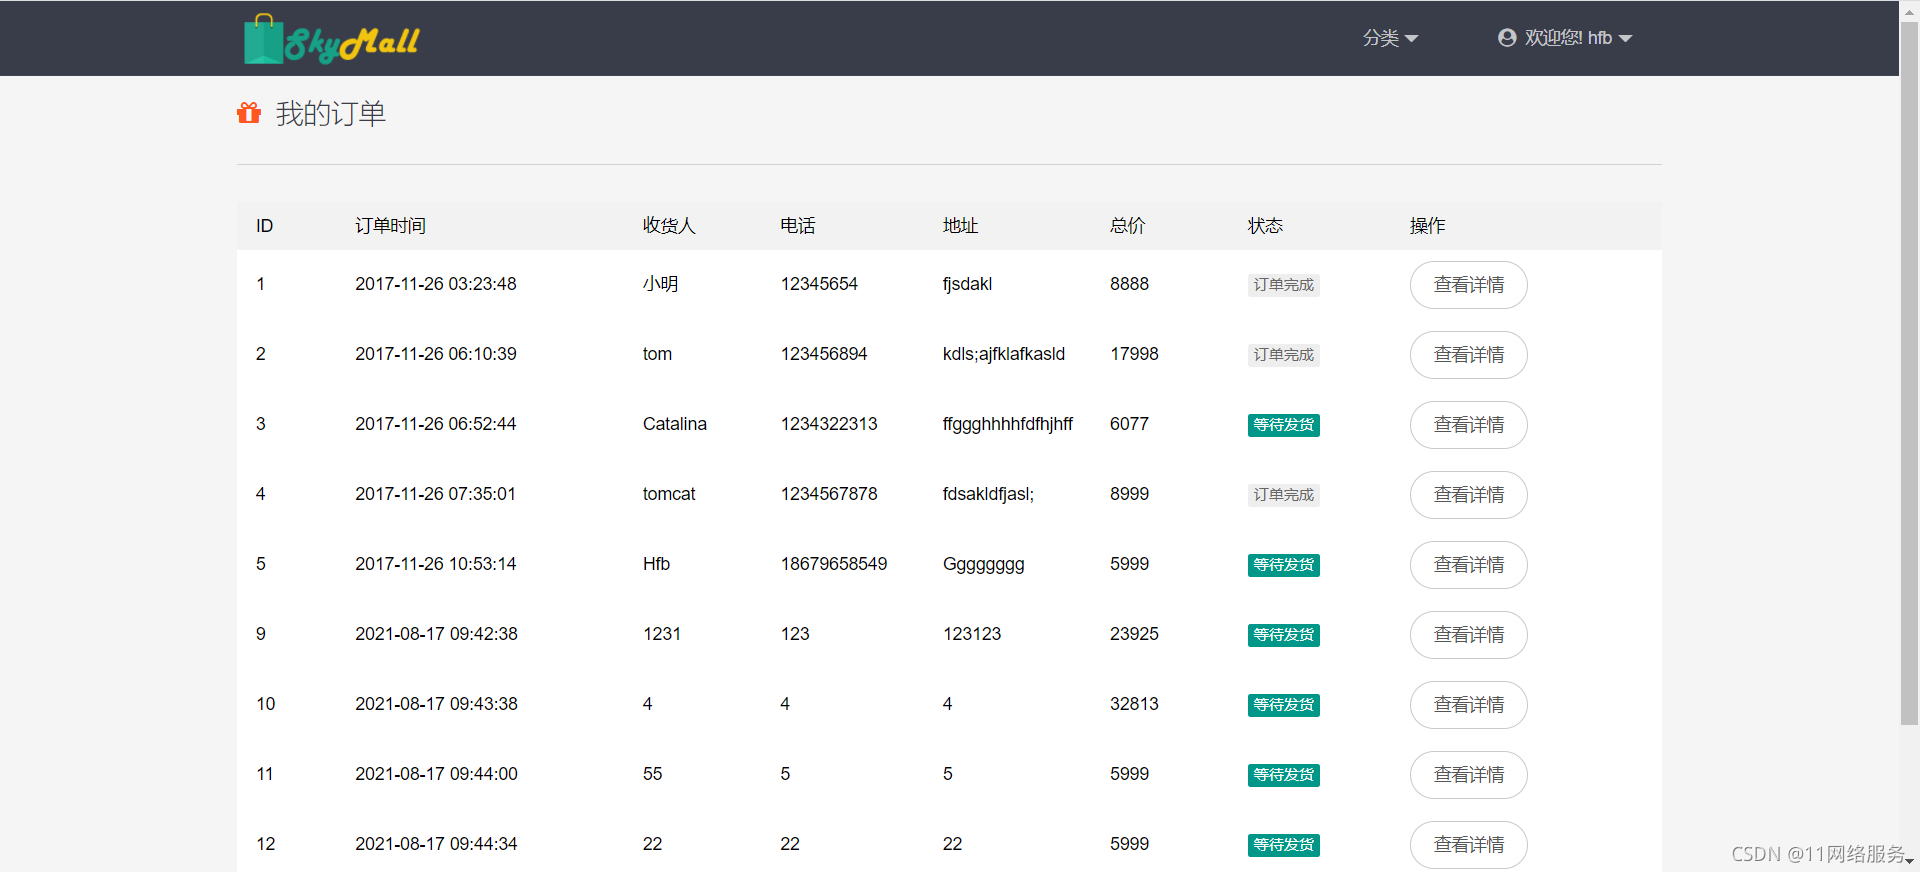Select order time 2017-11-26 06:52:44
The height and width of the screenshot is (872, 1920).
(x=436, y=424)
